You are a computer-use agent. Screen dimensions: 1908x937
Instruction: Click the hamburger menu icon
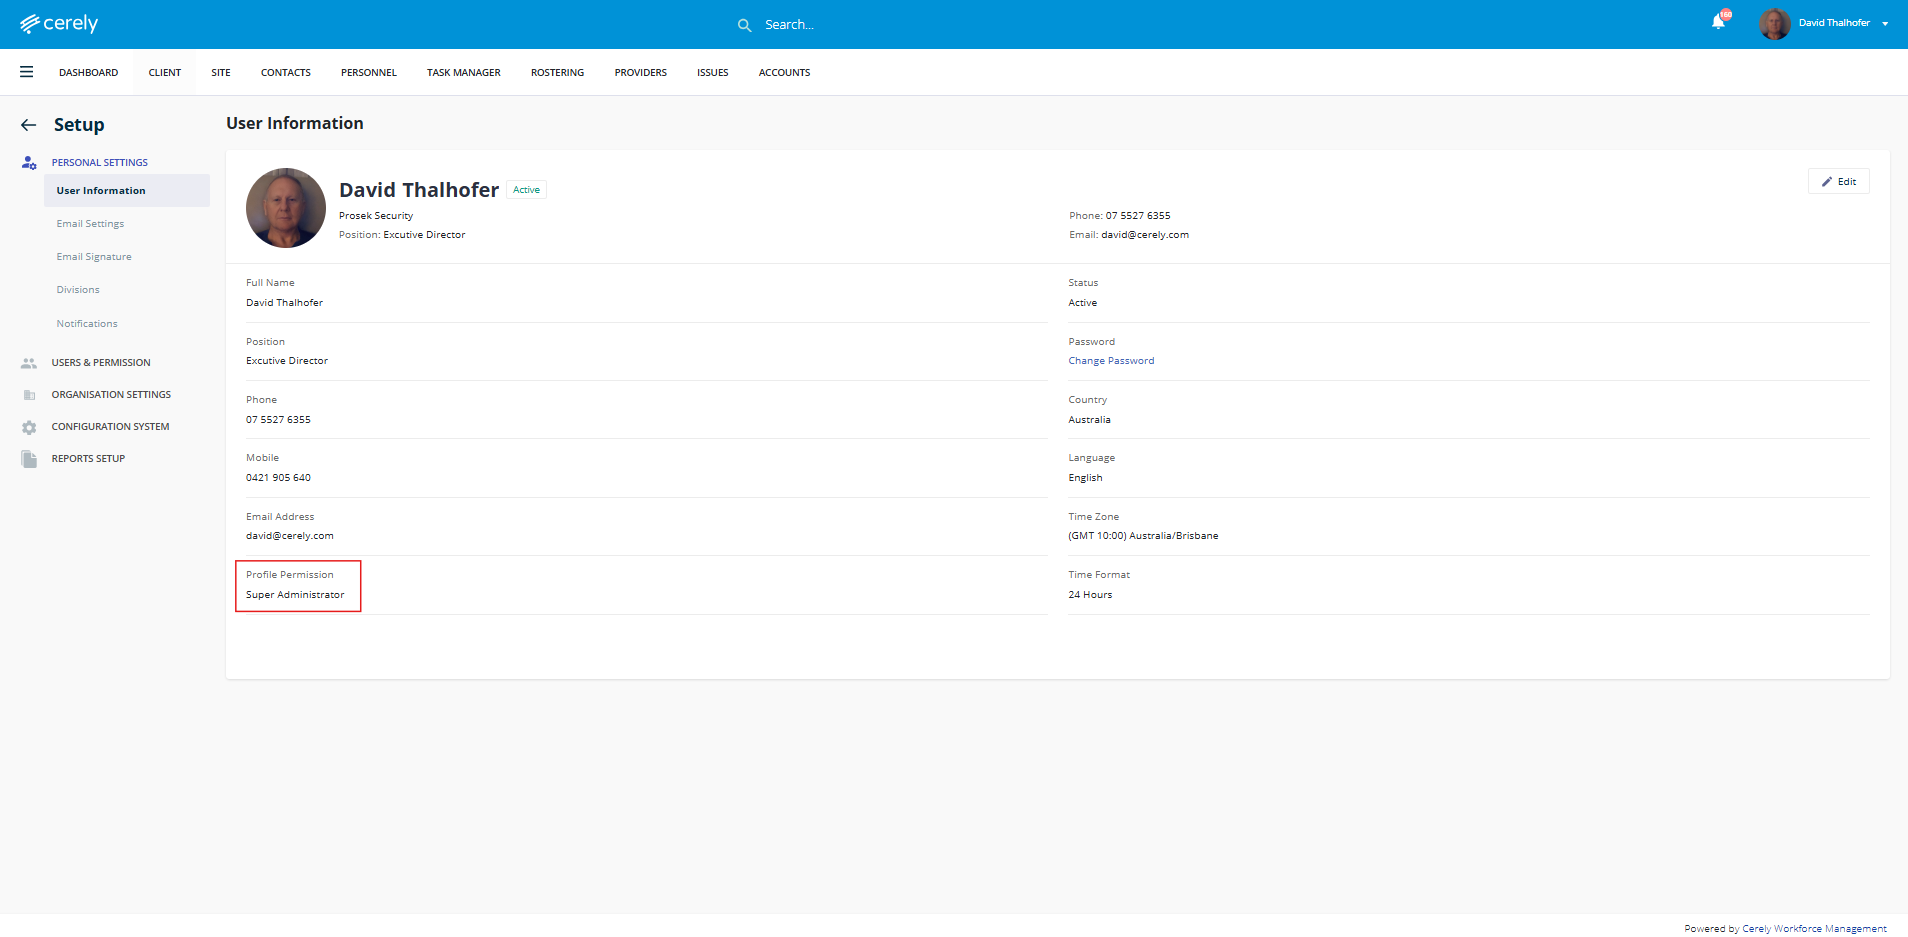point(27,72)
